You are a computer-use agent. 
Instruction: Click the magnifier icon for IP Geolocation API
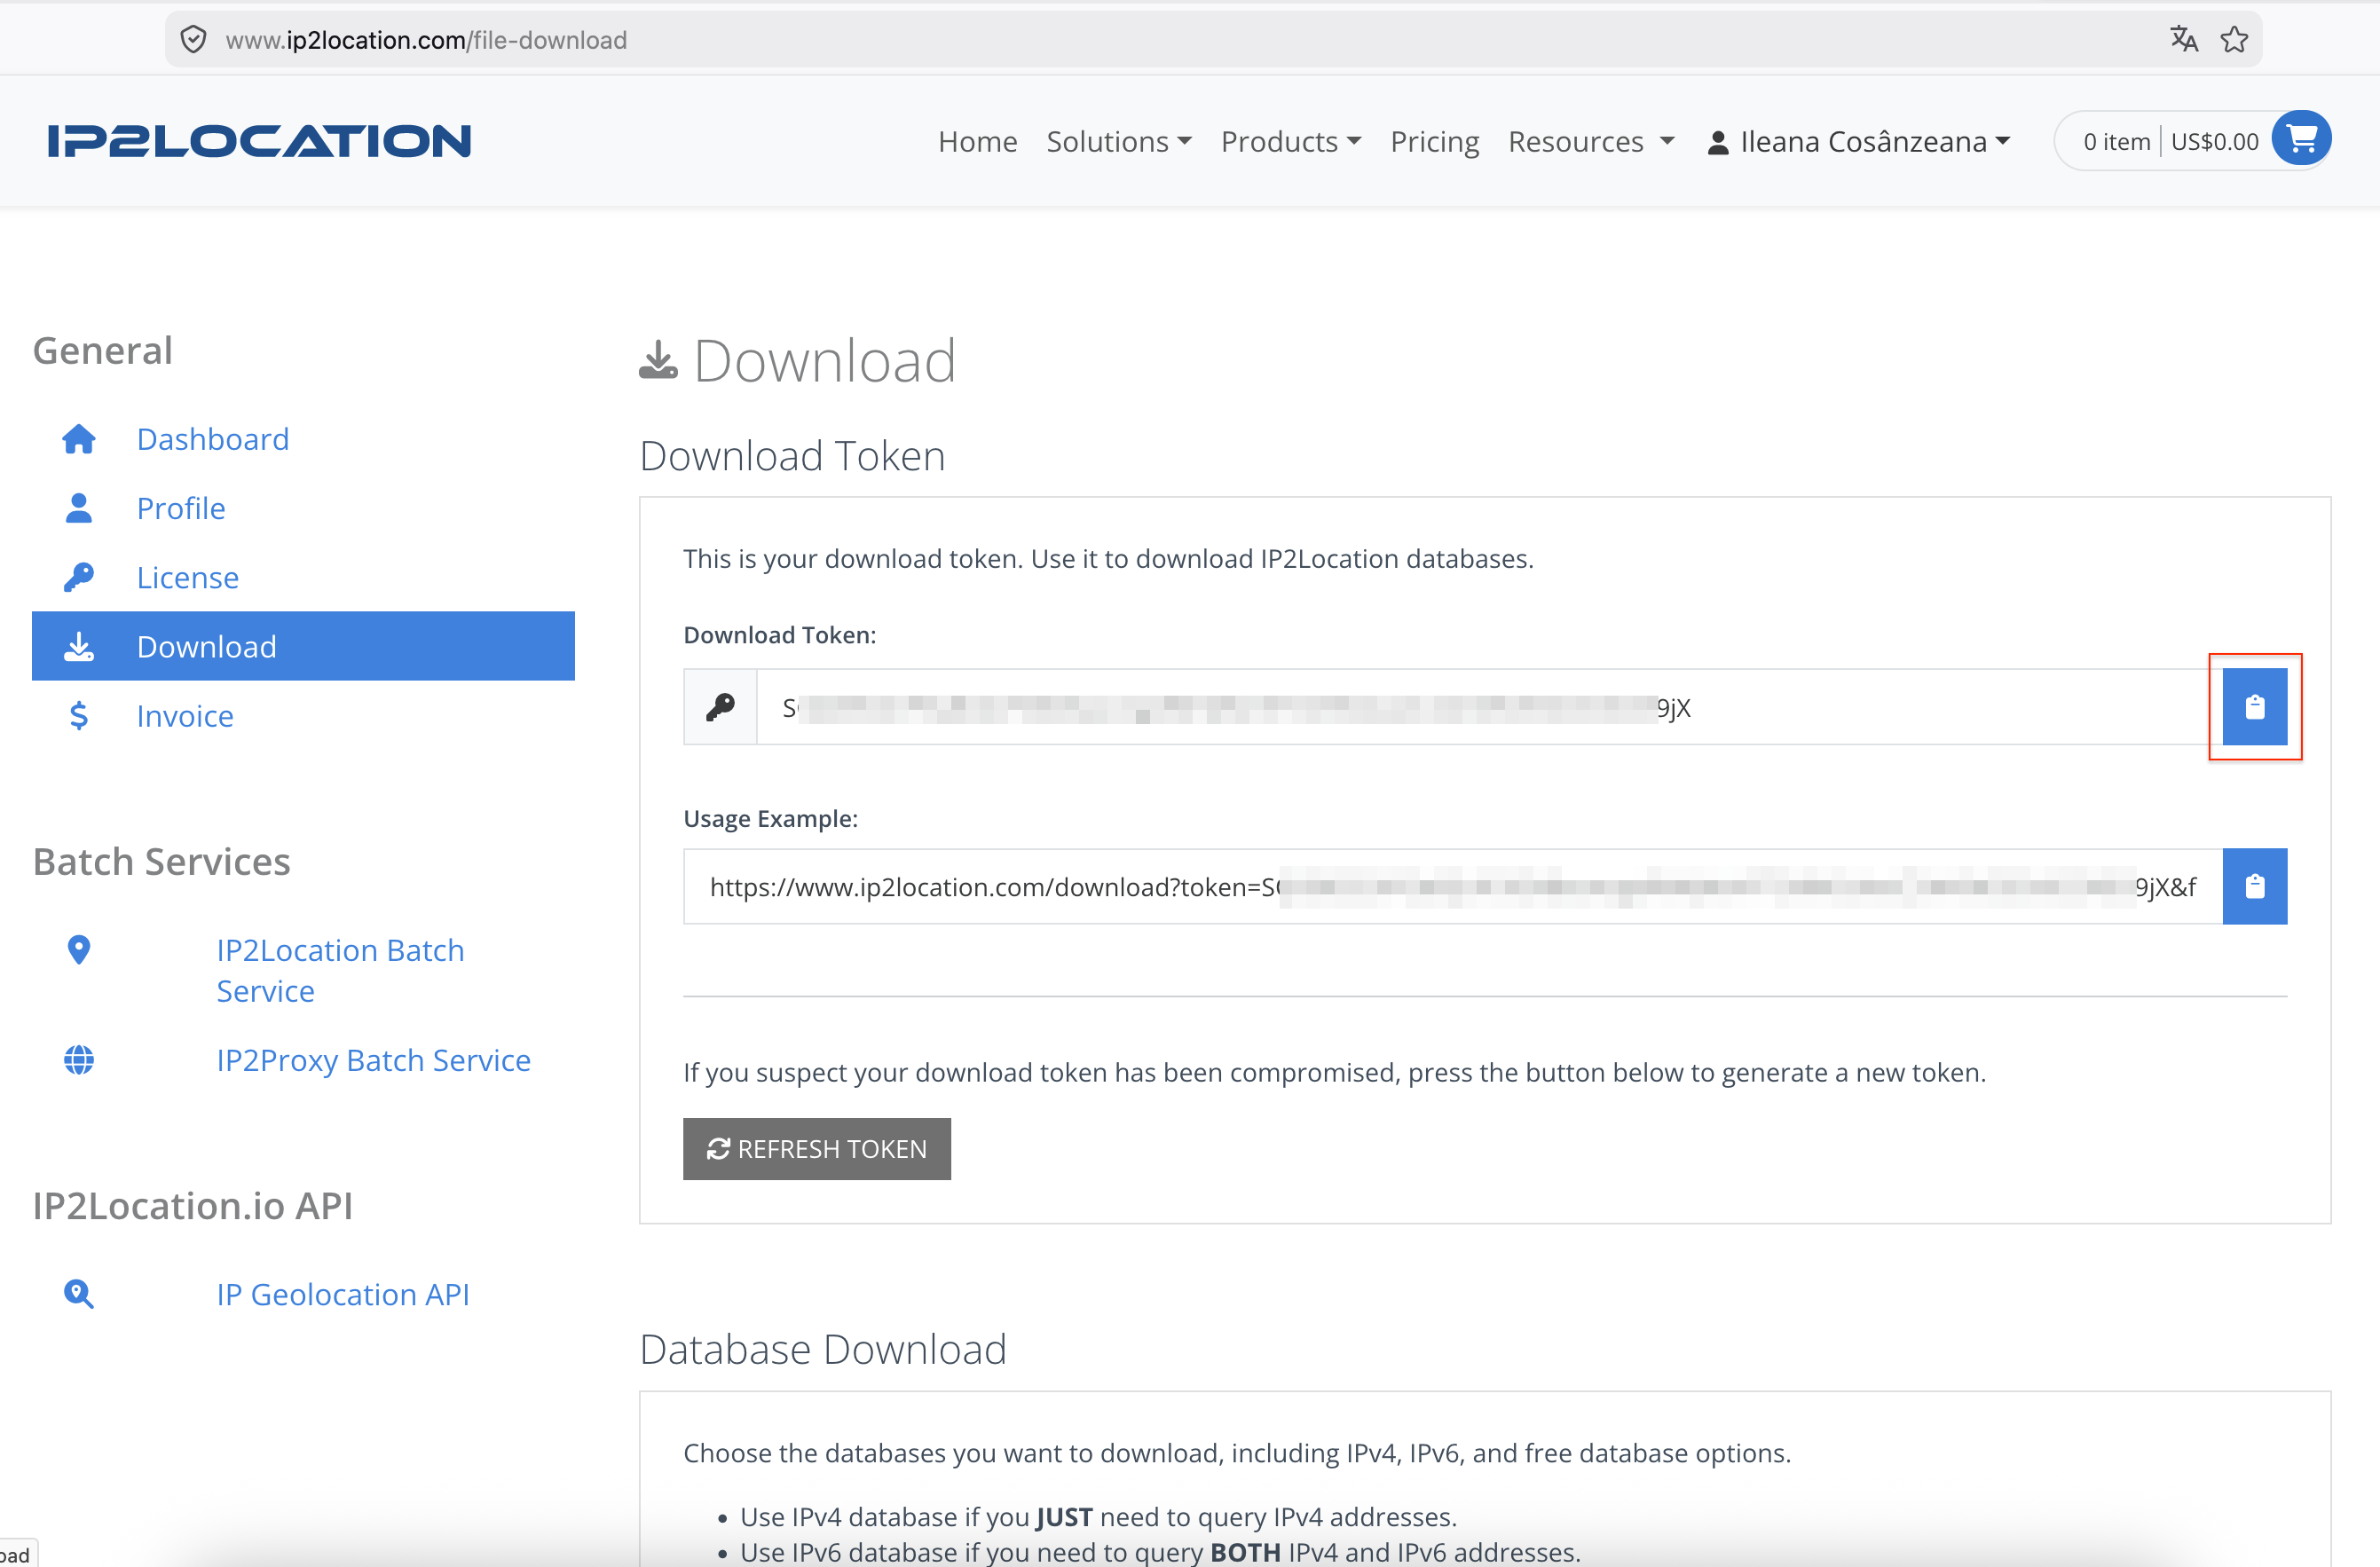click(79, 1294)
